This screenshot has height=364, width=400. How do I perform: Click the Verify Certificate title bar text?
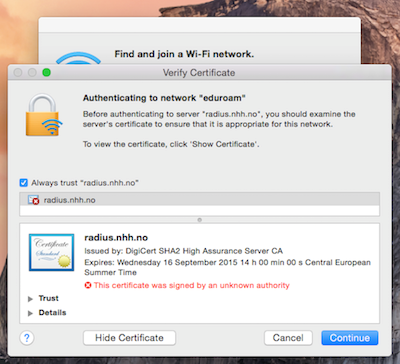pos(199,73)
